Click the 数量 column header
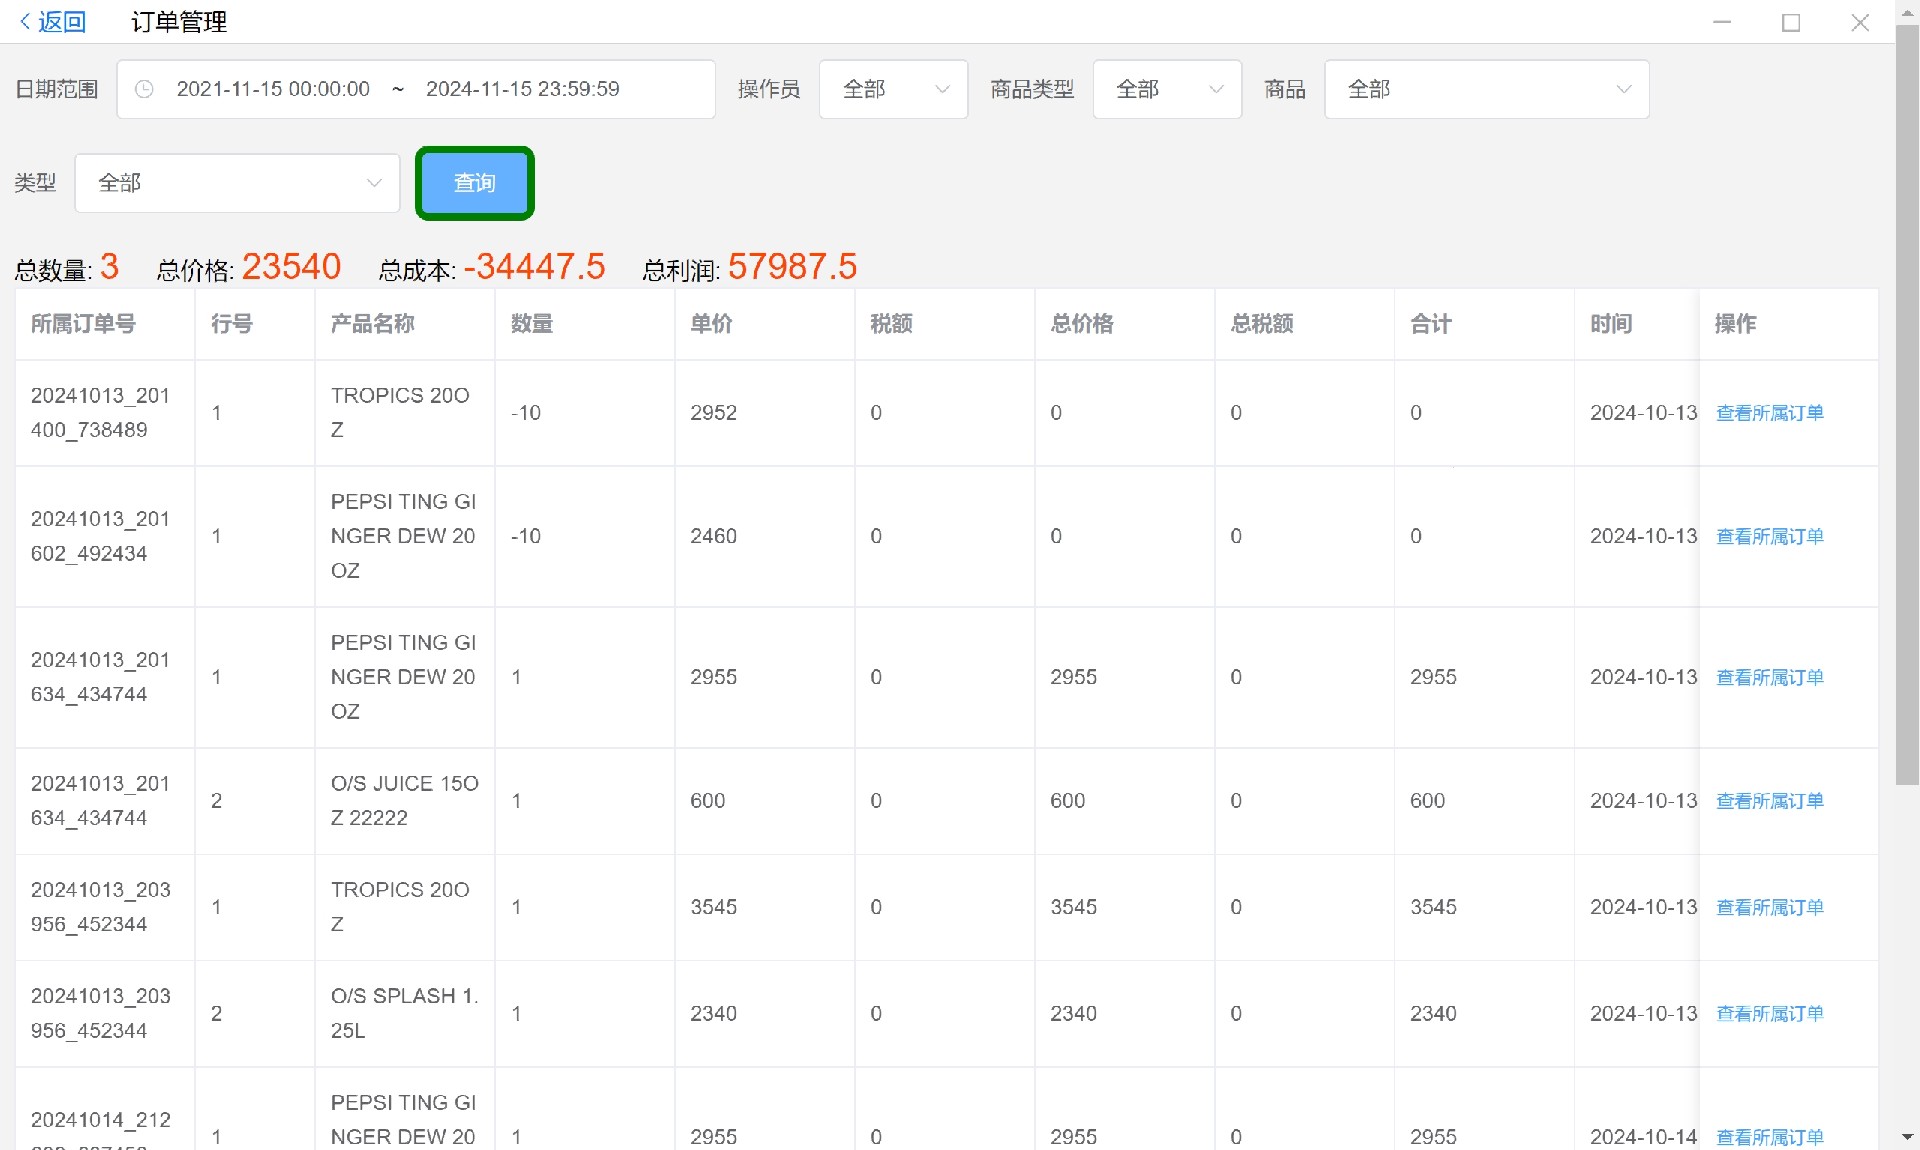 point(532,324)
